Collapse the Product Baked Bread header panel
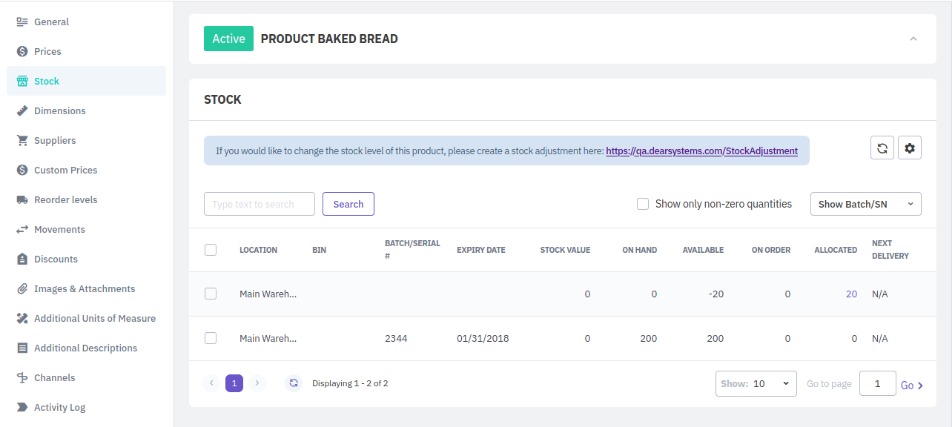 [913, 39]
